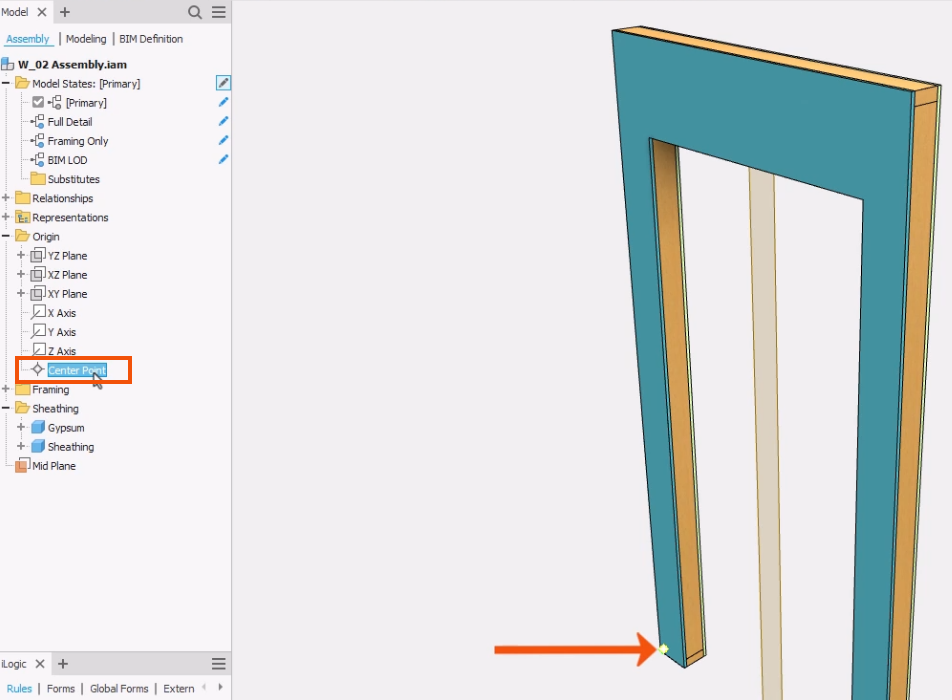Expand the Gypsum component node

pyautogui.click(x=21, y=427)
